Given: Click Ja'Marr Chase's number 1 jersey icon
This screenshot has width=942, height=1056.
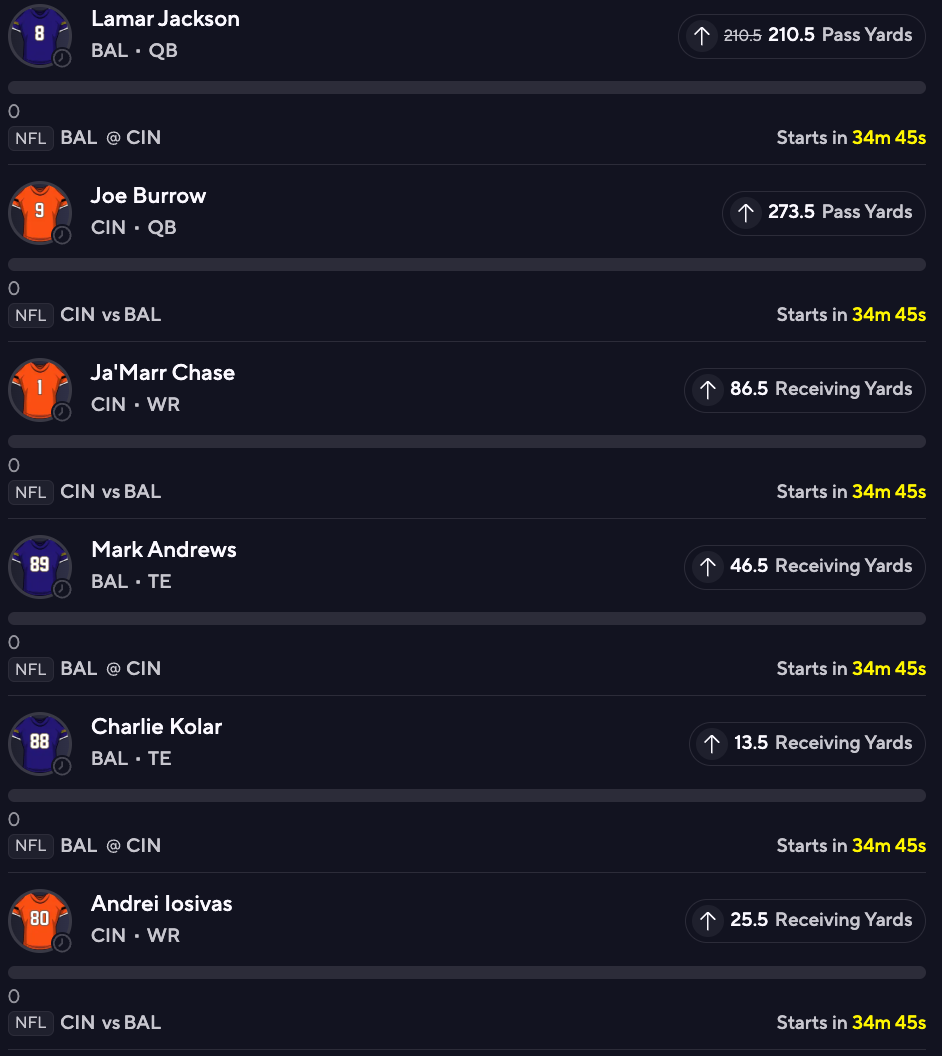Looking at the screenshot, I should pos(40,390).
